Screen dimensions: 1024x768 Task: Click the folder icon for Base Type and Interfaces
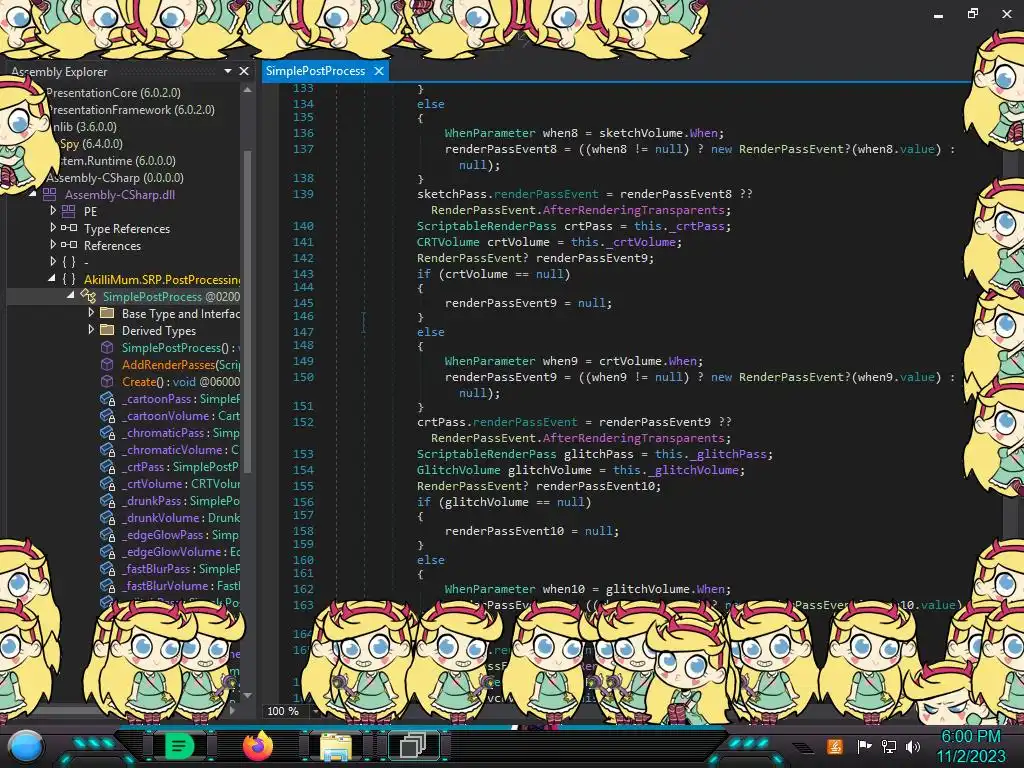click(107, 313)
